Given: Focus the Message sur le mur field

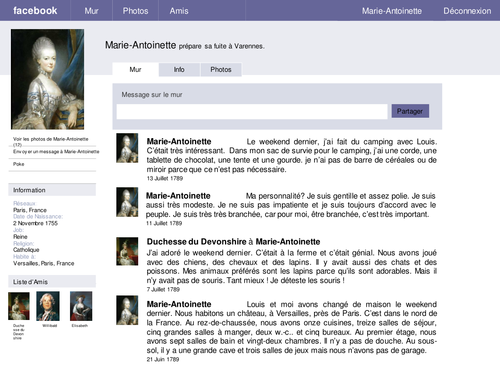Looking at the screenshot, I should [252, 111].
